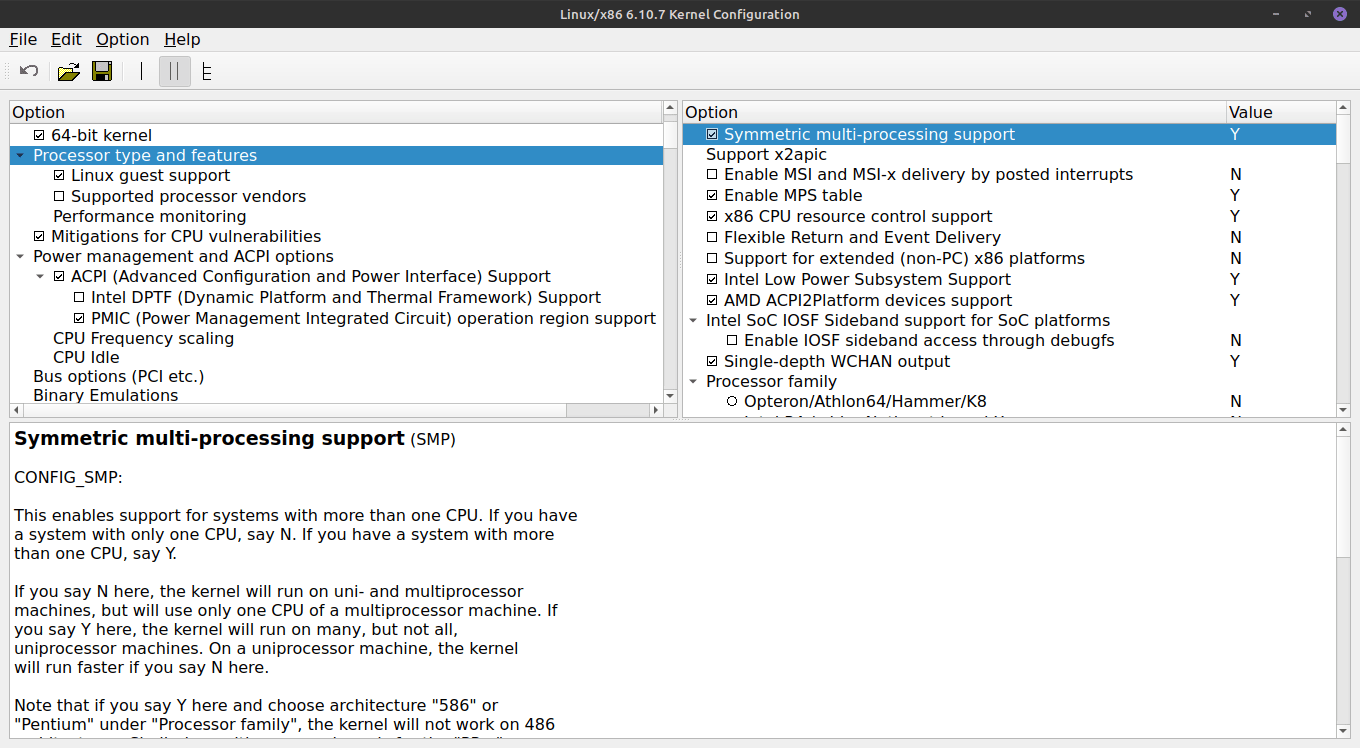
Task: Toggle x86 CPU resource control support checkbox
Action: (712, 217)
